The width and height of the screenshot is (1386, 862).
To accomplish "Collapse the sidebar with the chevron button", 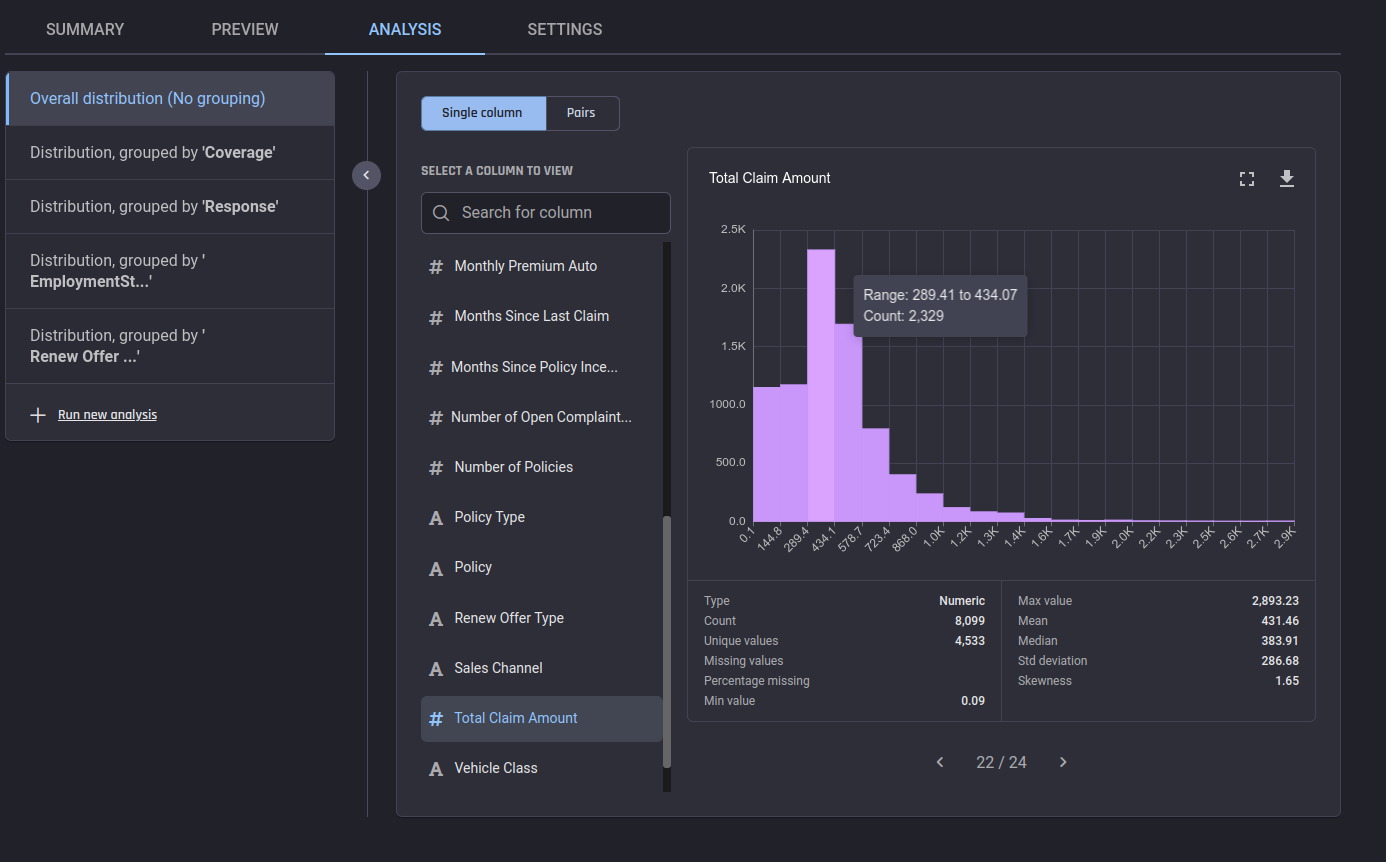I will (x=366, y=175).
